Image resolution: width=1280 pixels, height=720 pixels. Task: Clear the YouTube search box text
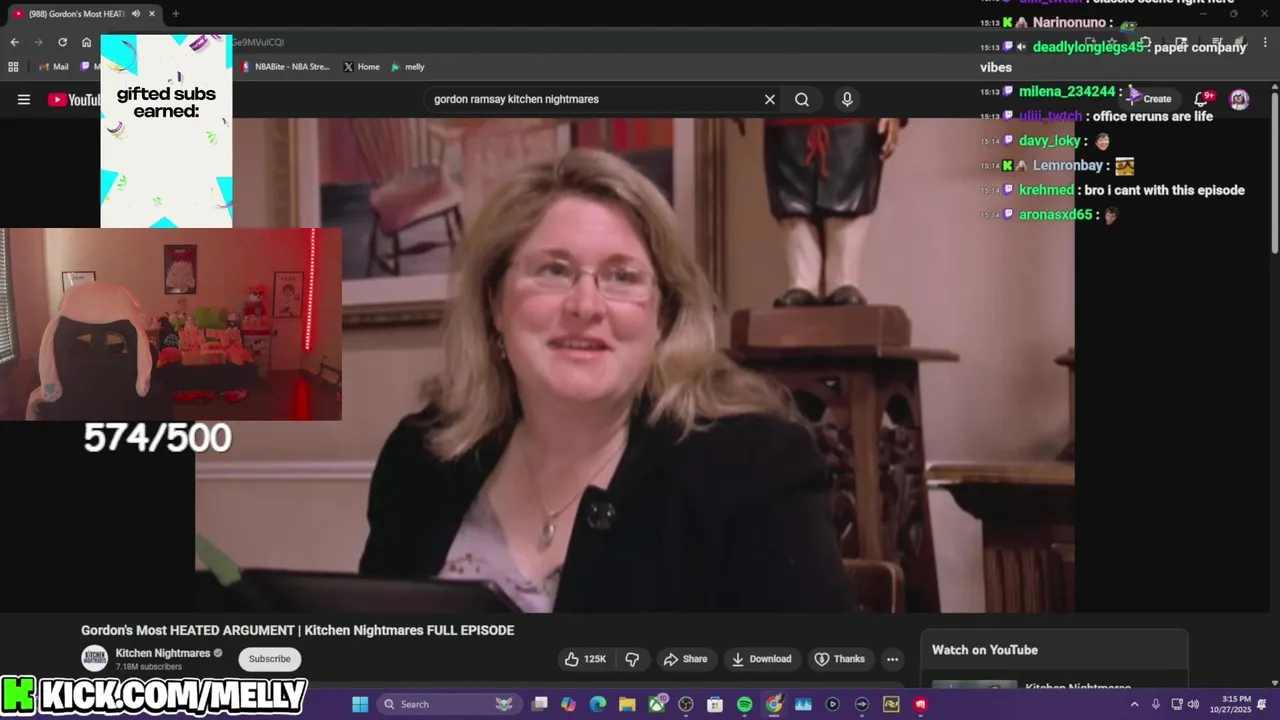[x=770, y=99]
